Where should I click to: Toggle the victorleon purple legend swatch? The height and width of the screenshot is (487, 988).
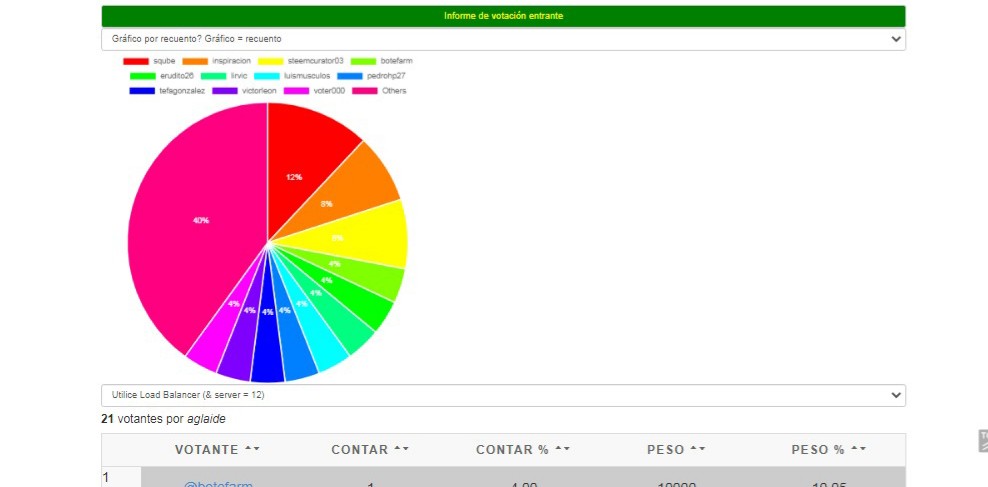(x=225, y=91)
